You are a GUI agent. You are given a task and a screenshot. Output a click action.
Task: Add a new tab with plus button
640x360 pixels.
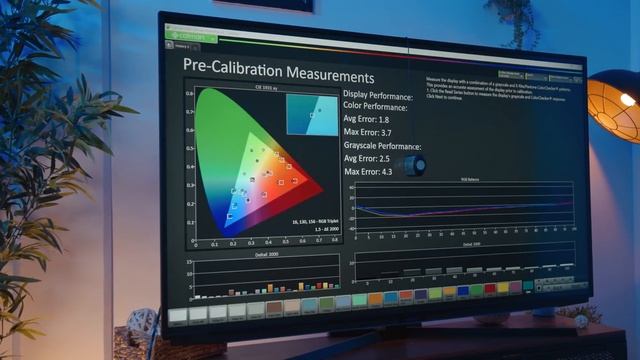coord(195,48)
